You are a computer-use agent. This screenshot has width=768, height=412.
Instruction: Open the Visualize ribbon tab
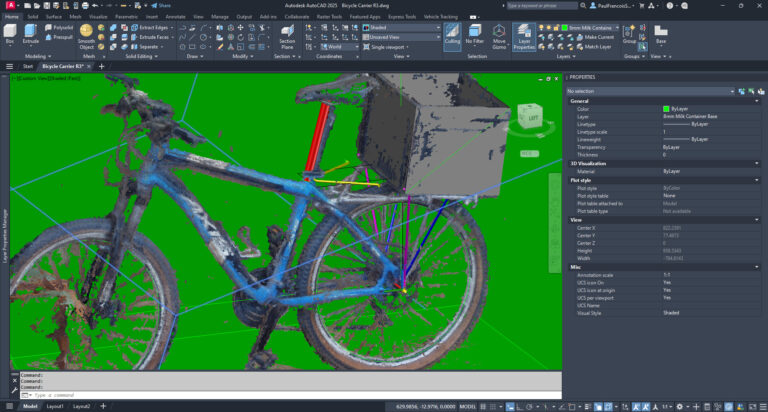98,17
